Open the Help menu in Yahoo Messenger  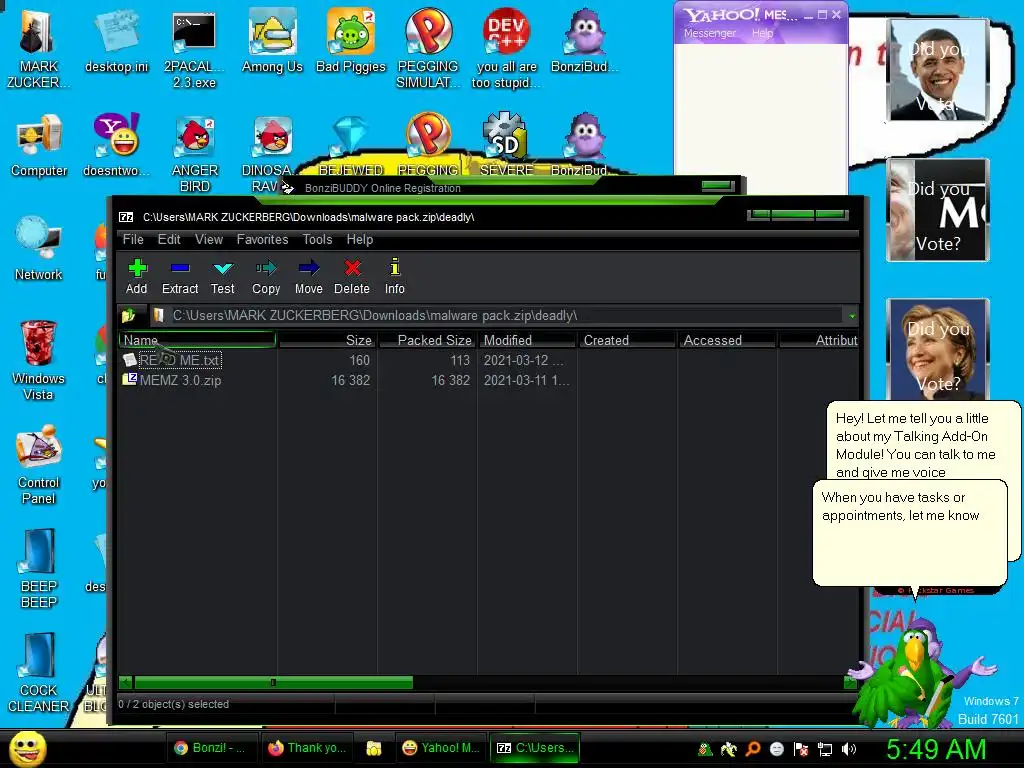pos(762,33)
